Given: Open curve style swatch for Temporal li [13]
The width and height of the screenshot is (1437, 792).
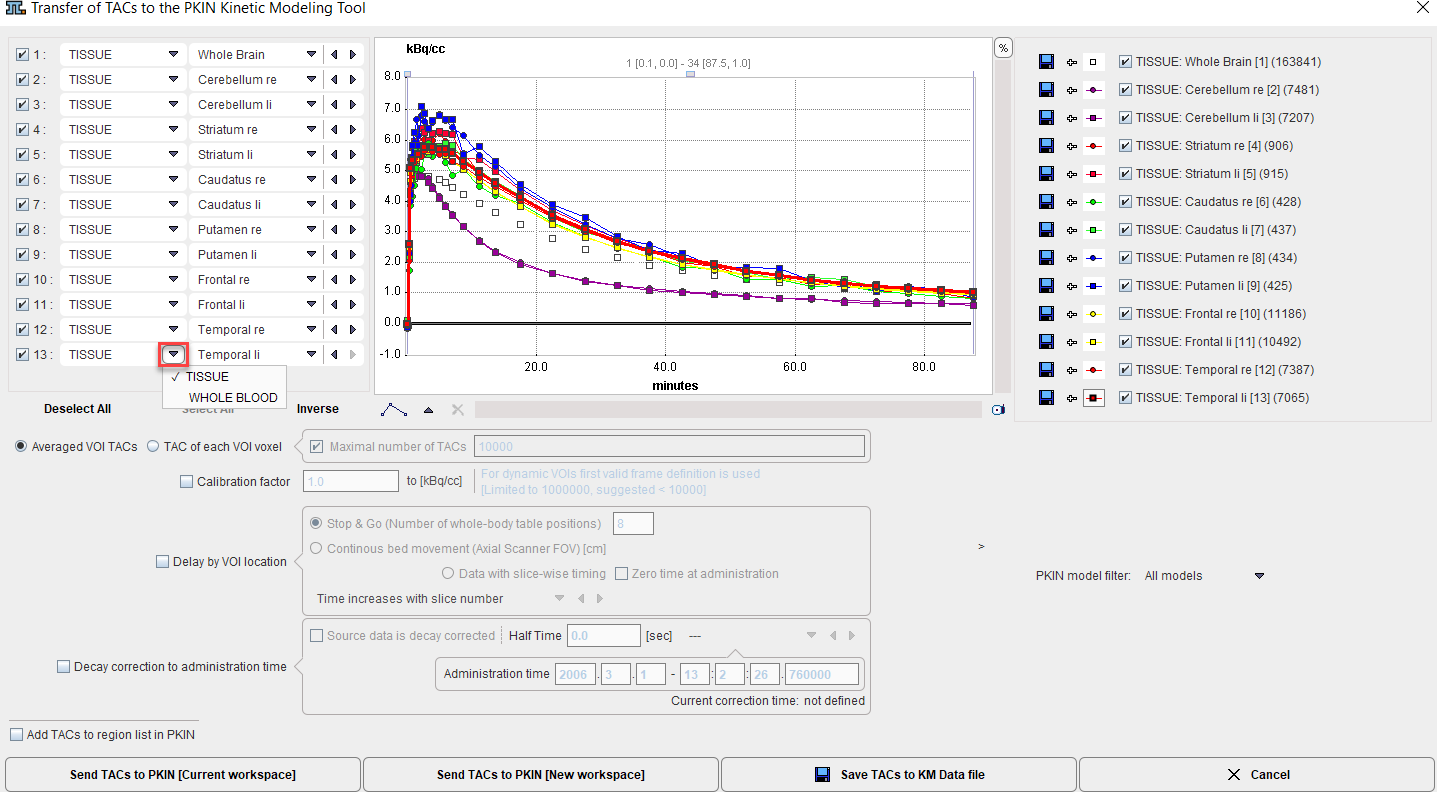Looking at the screenshot, I should [x=1094, y=398].
